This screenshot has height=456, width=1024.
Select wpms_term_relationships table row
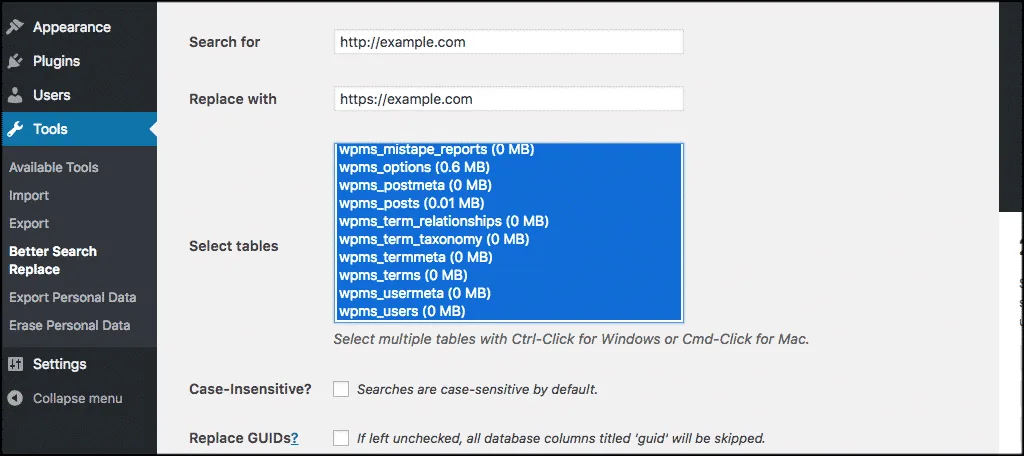coord(508,221)
